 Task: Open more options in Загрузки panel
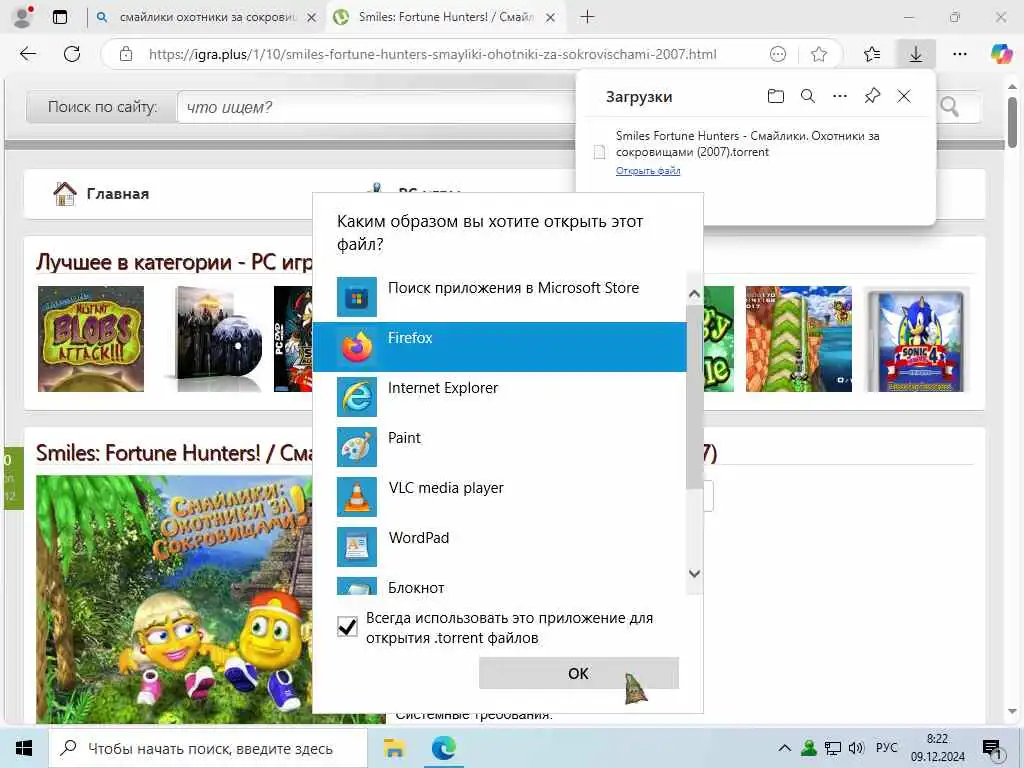[x=840, y=97]
